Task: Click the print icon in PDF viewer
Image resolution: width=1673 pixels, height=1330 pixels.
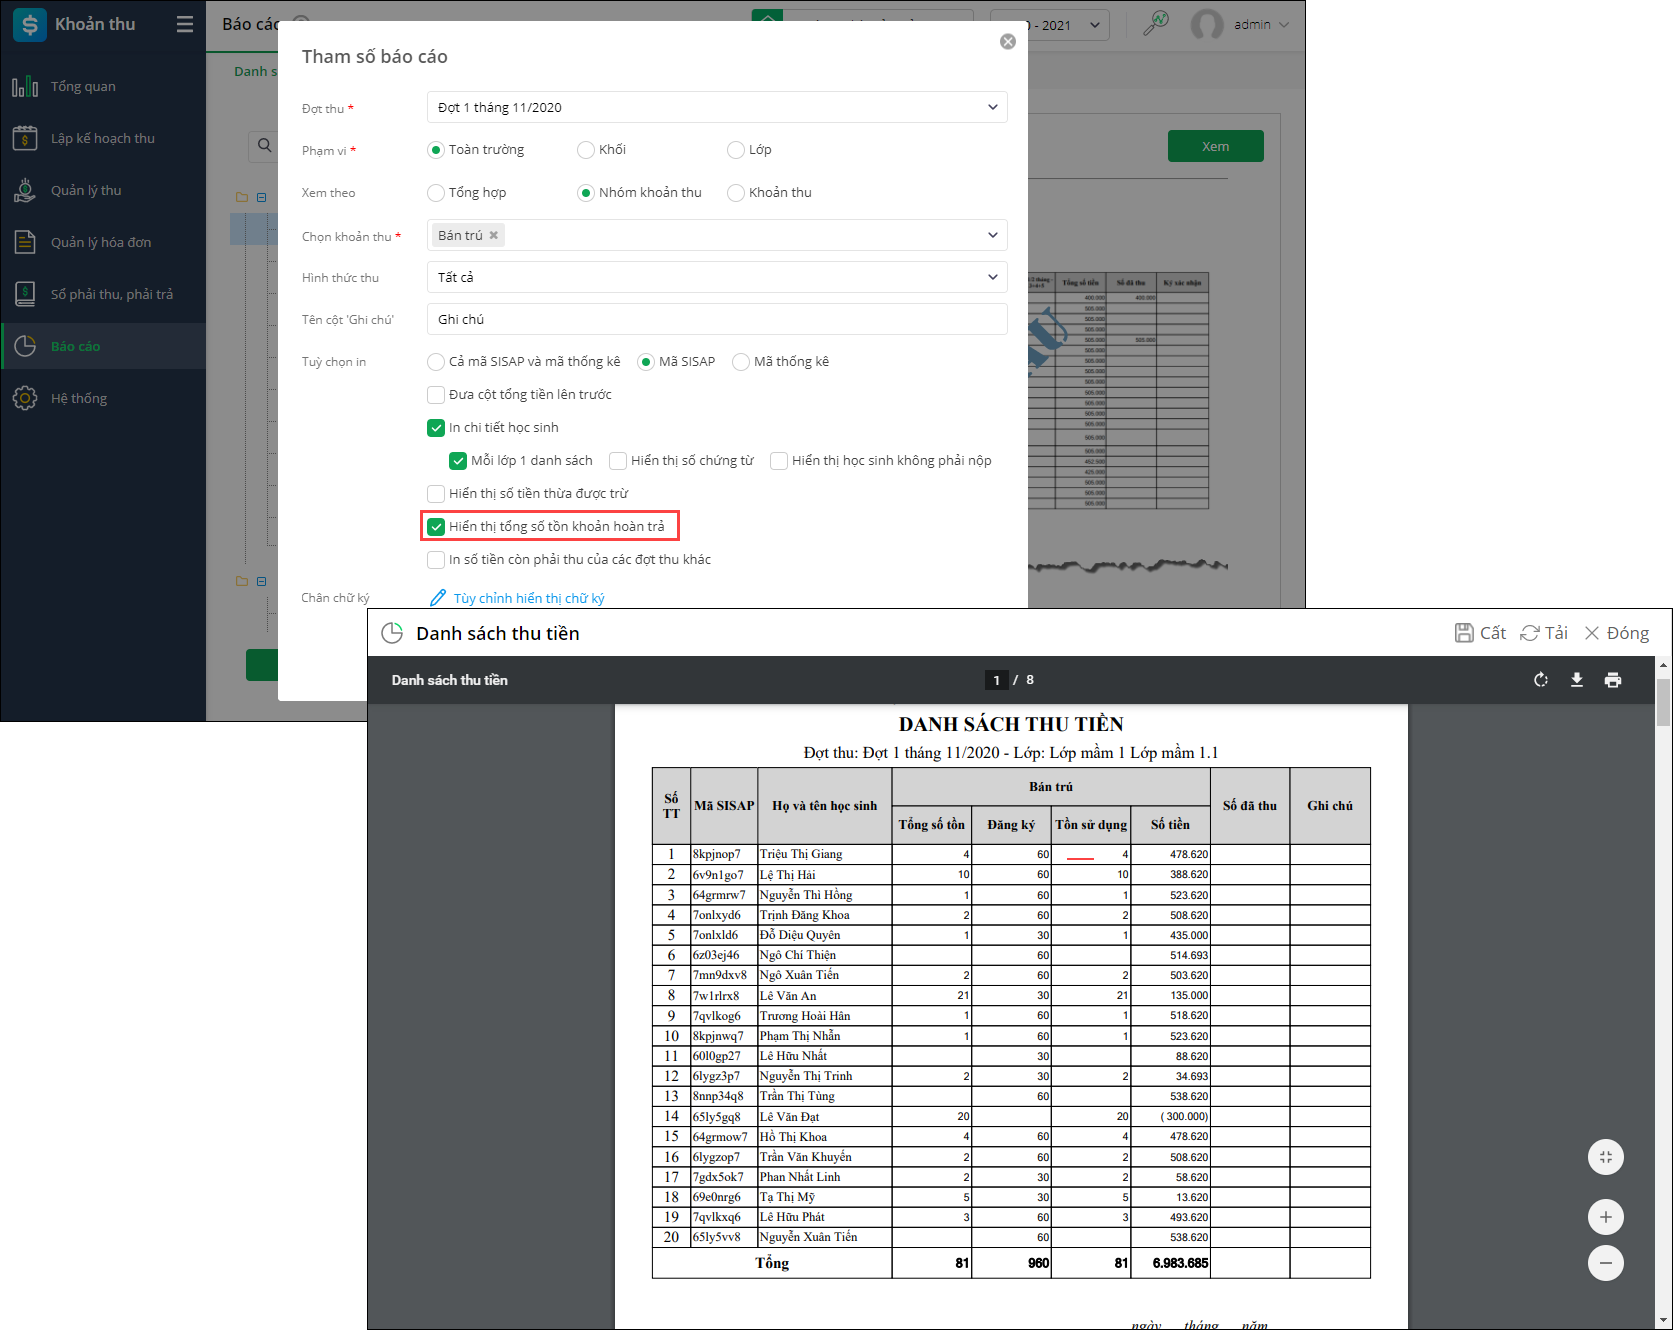Action: coord(1612,680)
